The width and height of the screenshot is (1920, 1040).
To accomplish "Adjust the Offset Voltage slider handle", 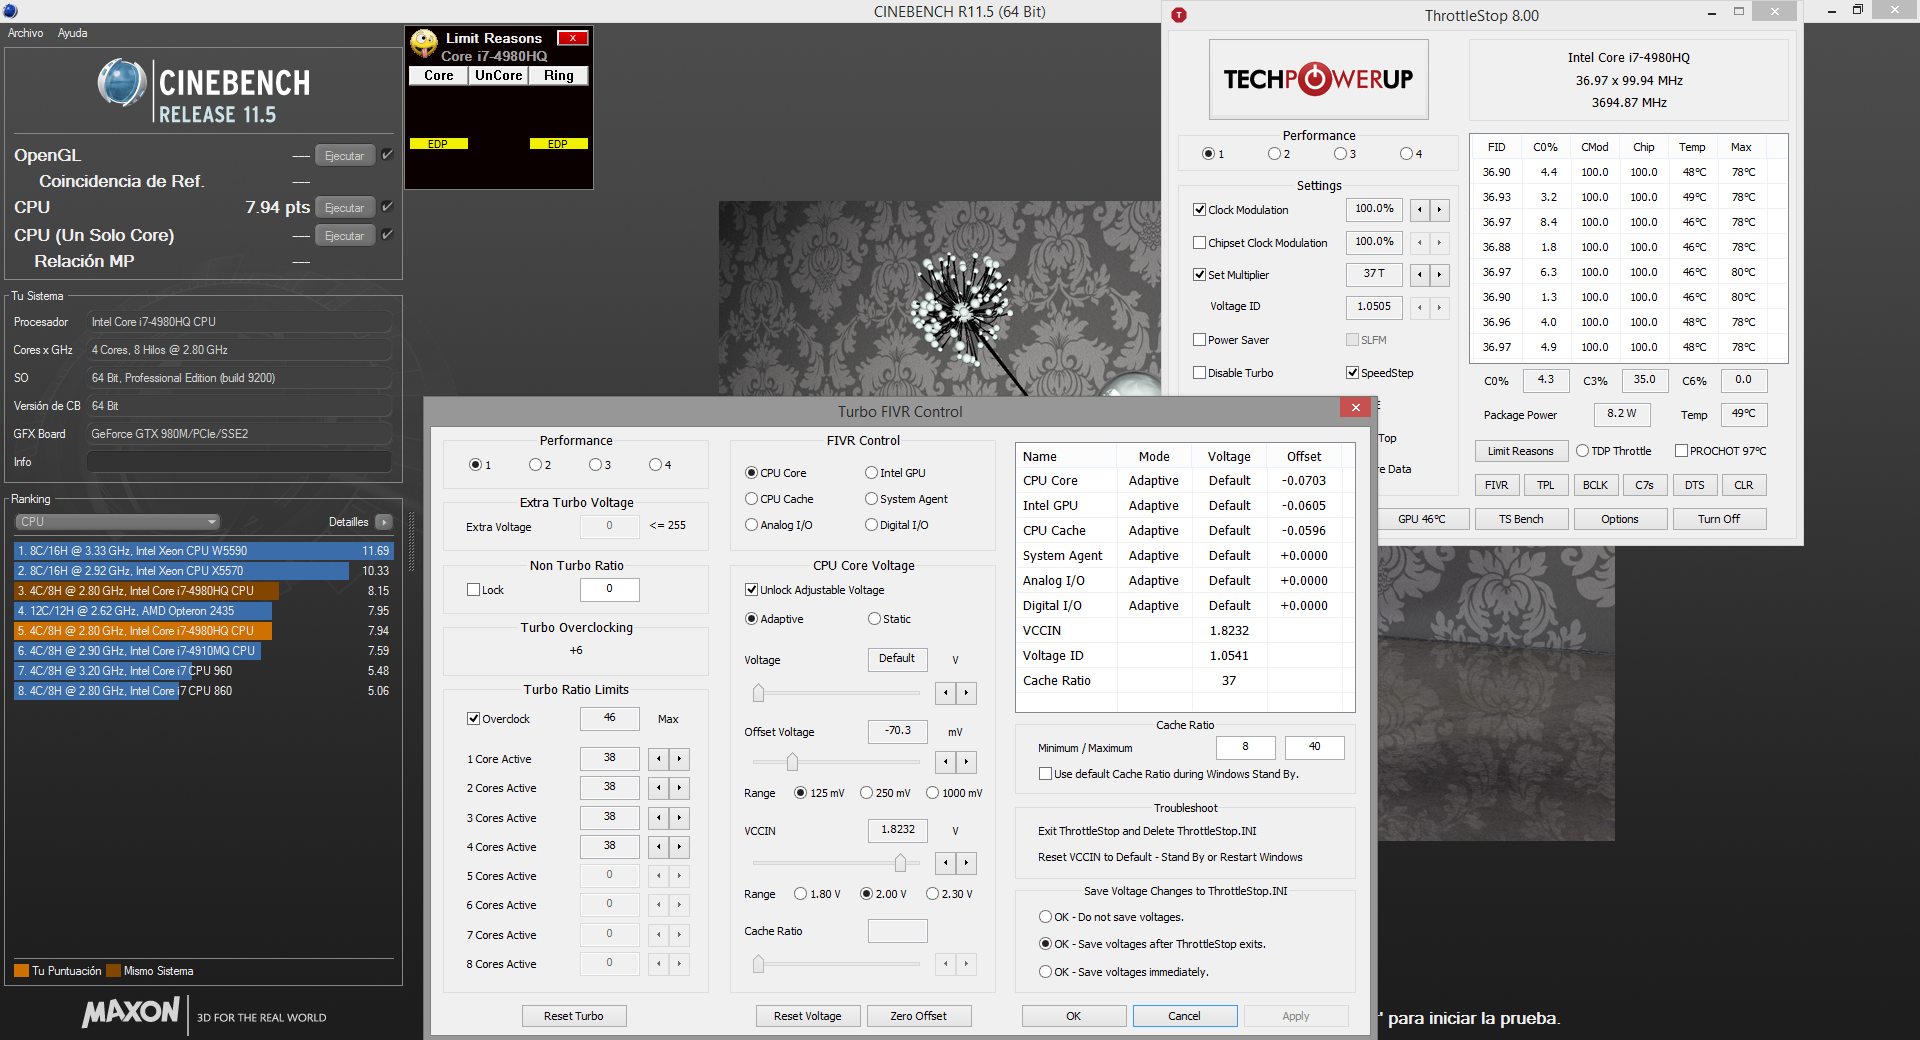I will 792,763.
